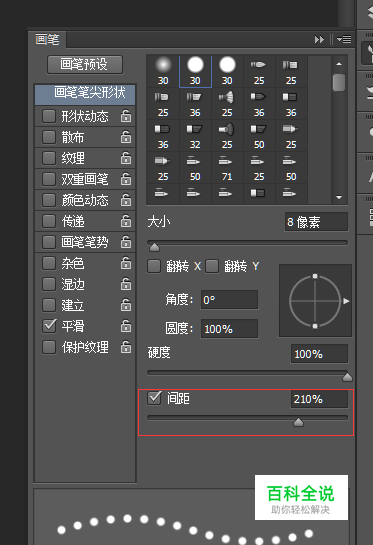Enable the 纹理 checkbox
Screen dimensions: 373x545
(x=49, y=158)
